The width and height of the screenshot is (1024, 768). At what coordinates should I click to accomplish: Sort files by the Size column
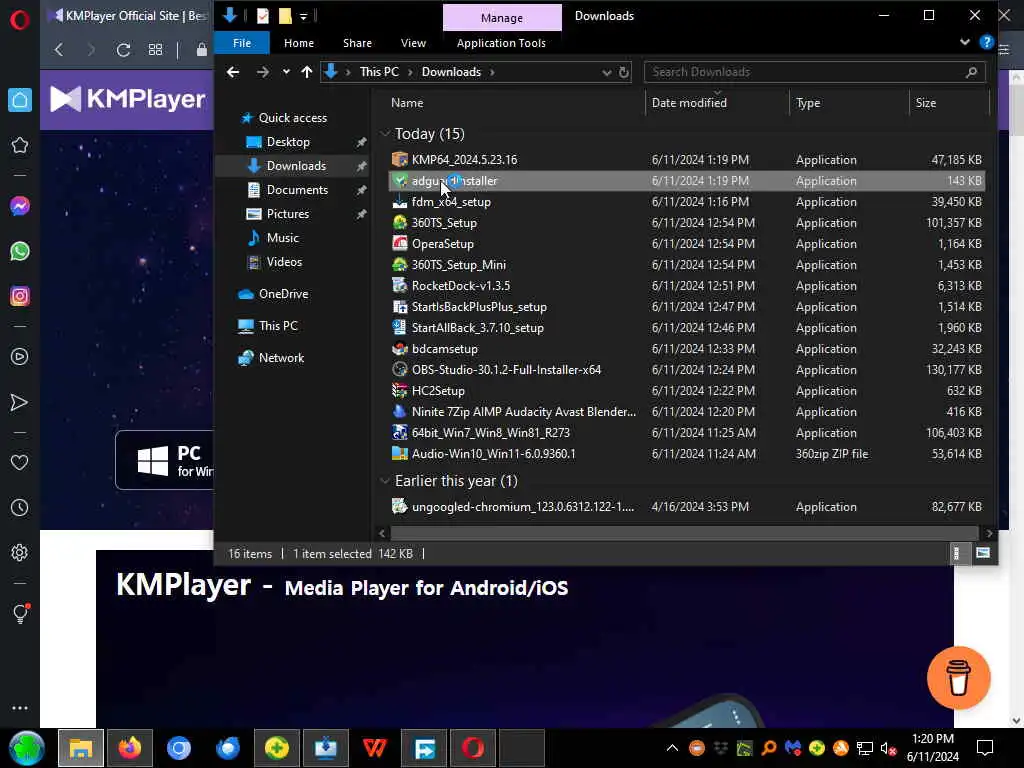(925, 103)
